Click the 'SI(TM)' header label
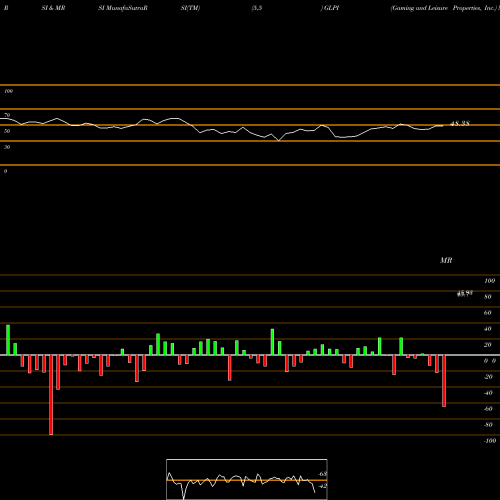 (190, 8)
